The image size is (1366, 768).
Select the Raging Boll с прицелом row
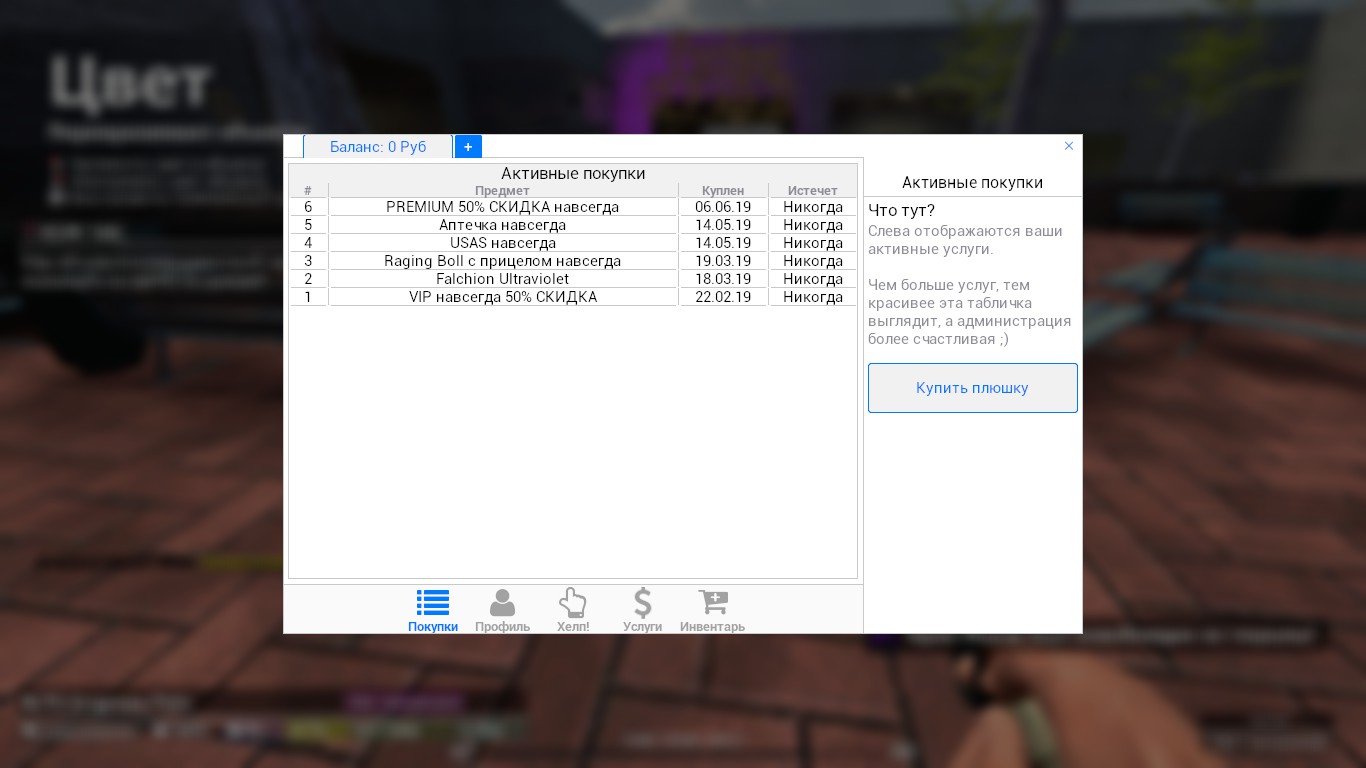coord(502,261)
